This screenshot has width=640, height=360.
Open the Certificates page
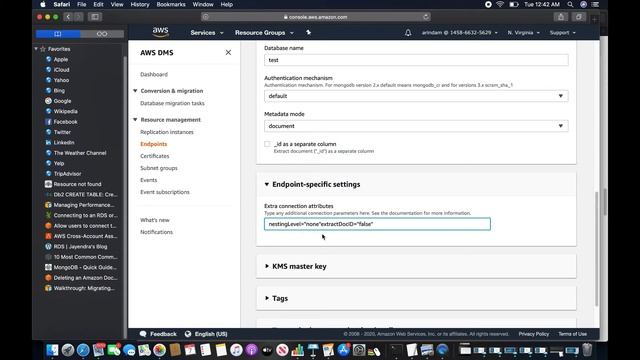point(155,156)
